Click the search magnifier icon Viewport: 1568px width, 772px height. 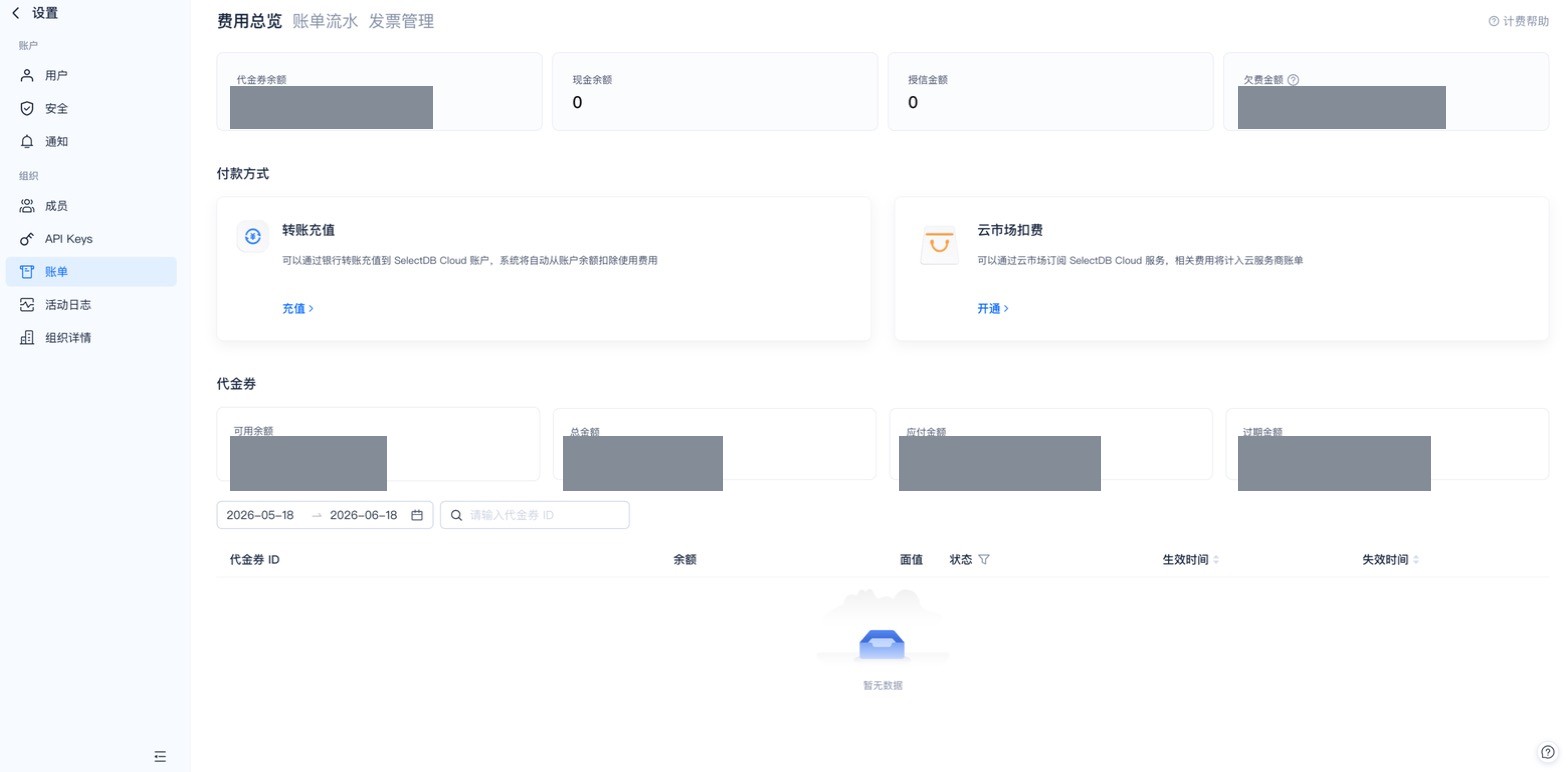point(456,515)
